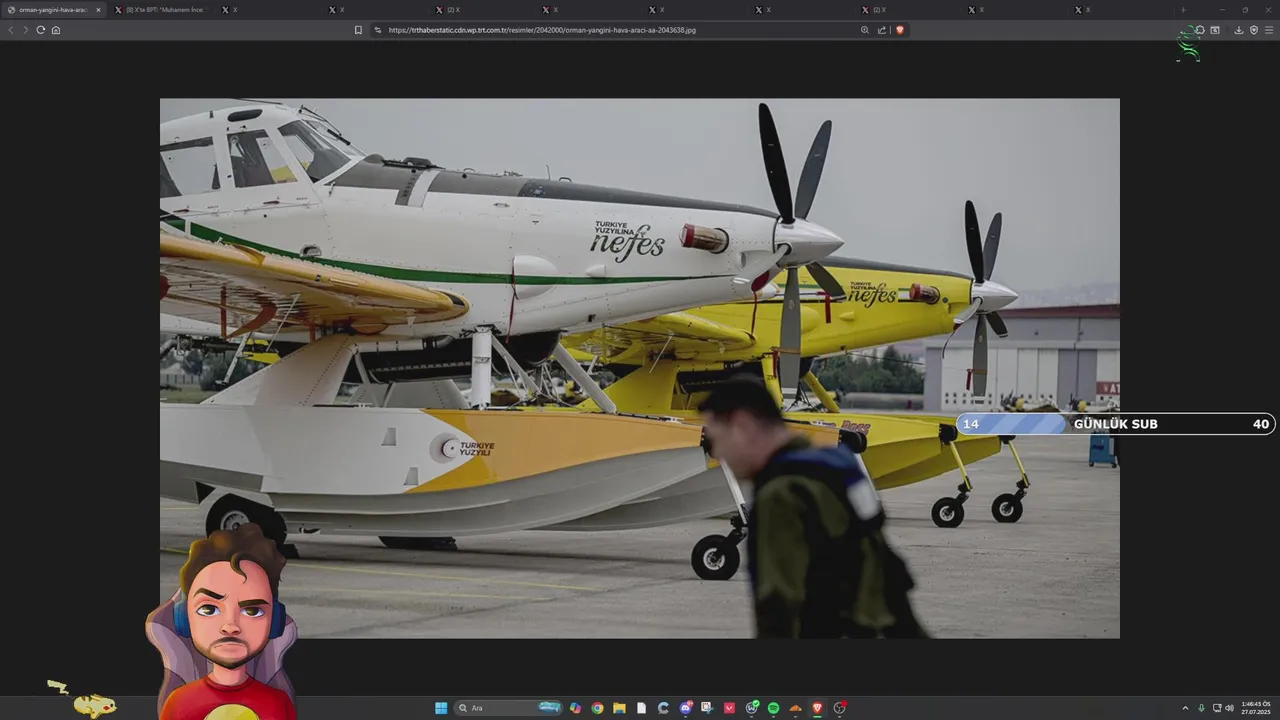Open File Explorer from the taskbar

click(619, 708)
